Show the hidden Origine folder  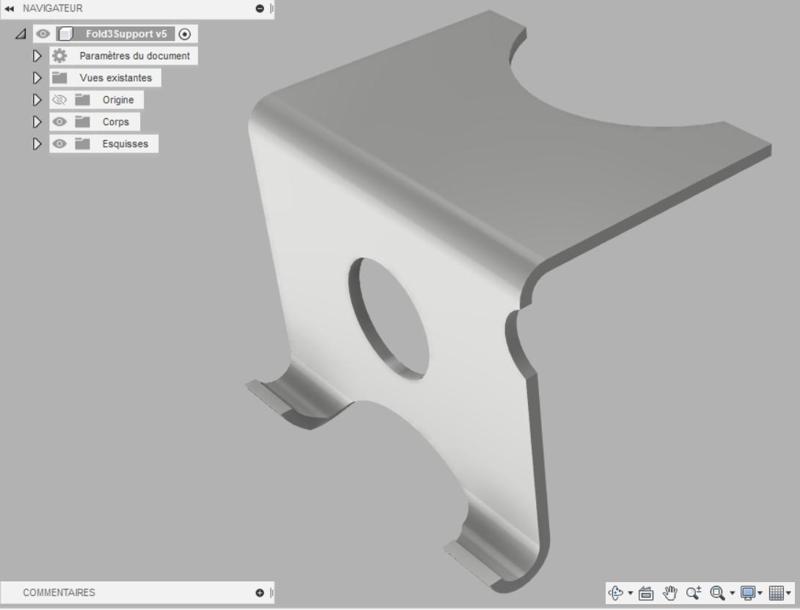point(60,99)
